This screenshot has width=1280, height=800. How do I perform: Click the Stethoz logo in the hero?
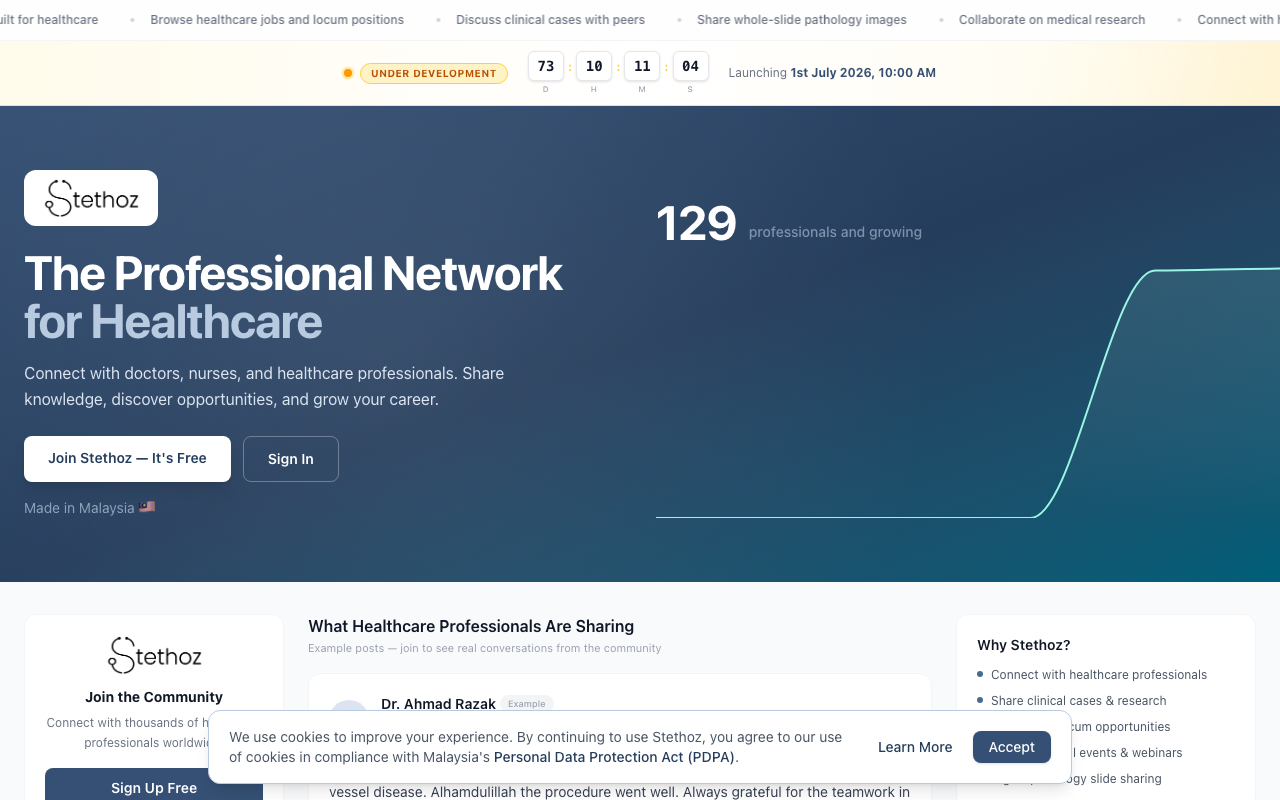tap(91, 198)
